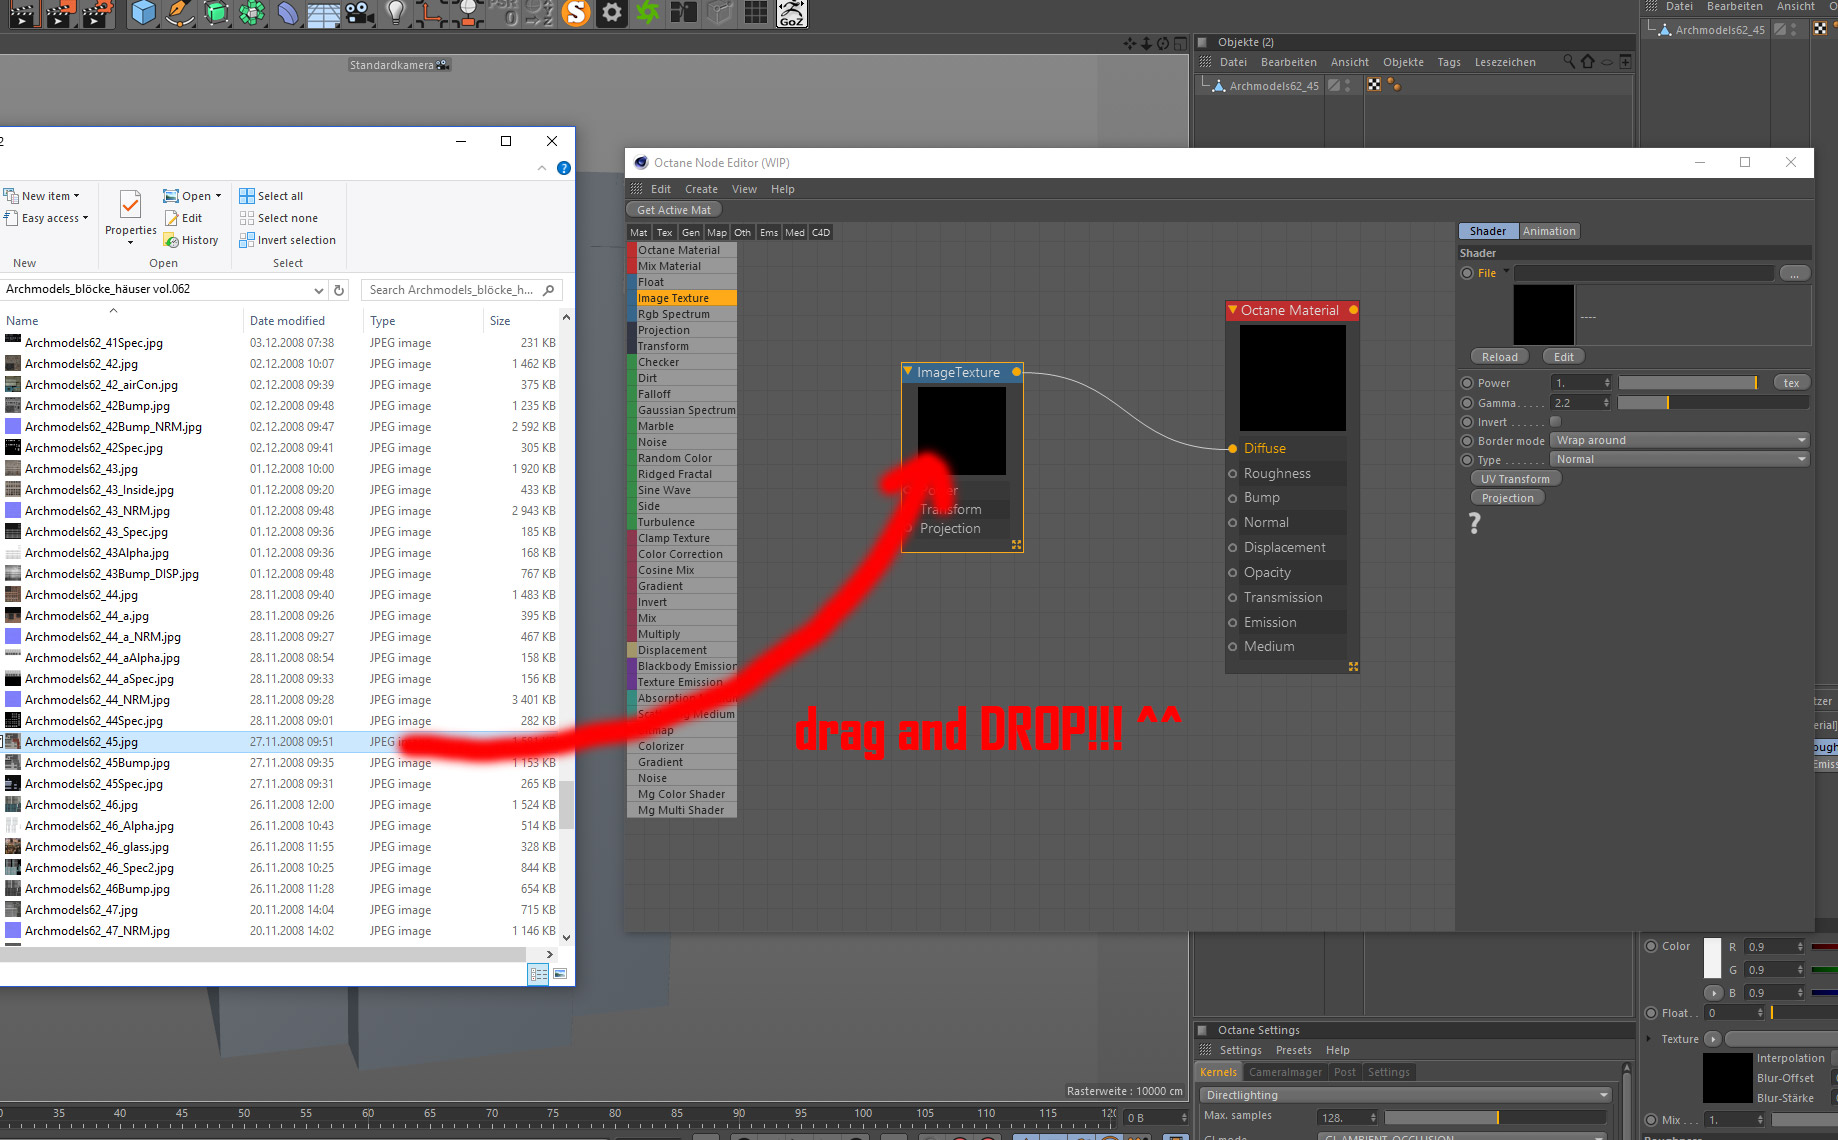Viewport: 1838px width, 1140px height.
Task: Open the Explorer Properties icon
Action: click(x=130, y=207)
